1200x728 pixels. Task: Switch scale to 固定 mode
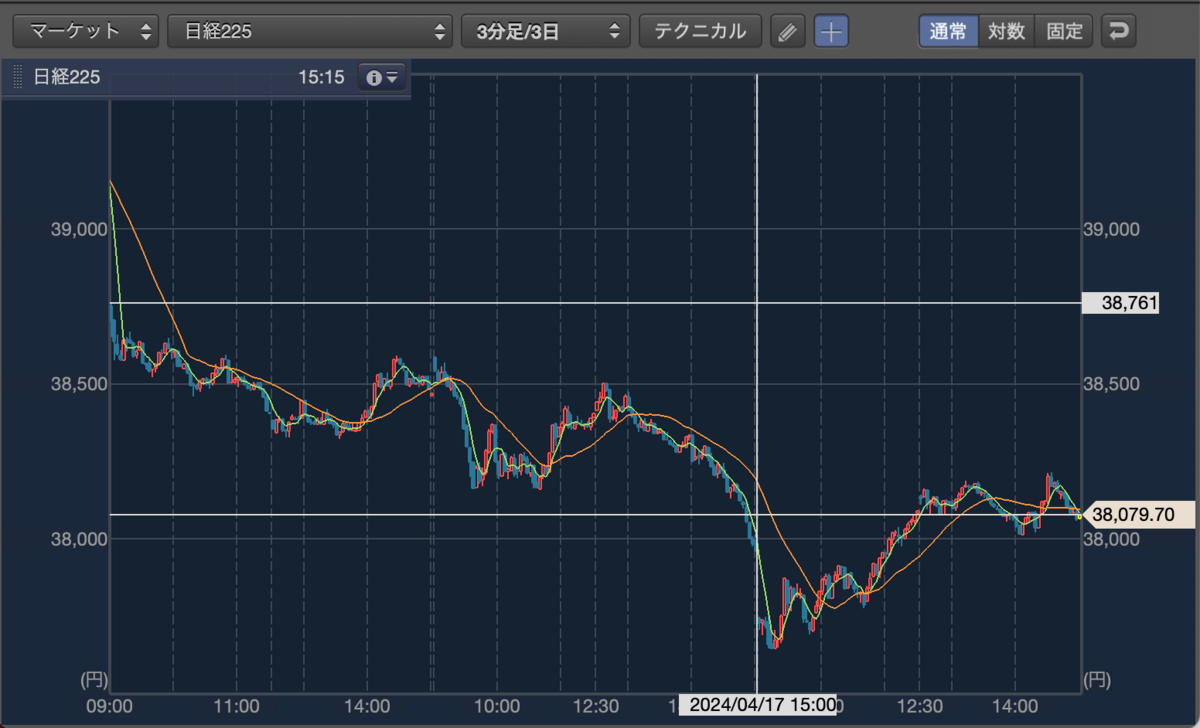click(x=1064, y=31)
